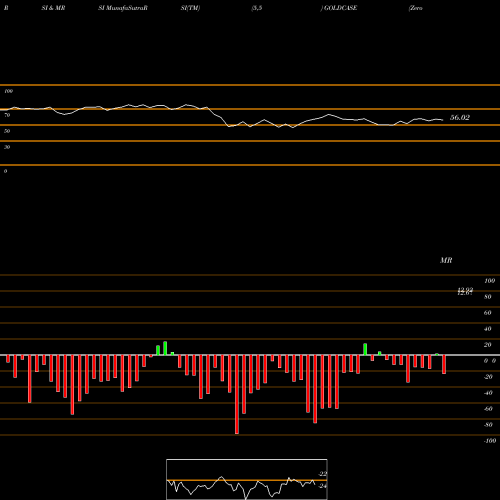Click the MR panel title label

446,260
